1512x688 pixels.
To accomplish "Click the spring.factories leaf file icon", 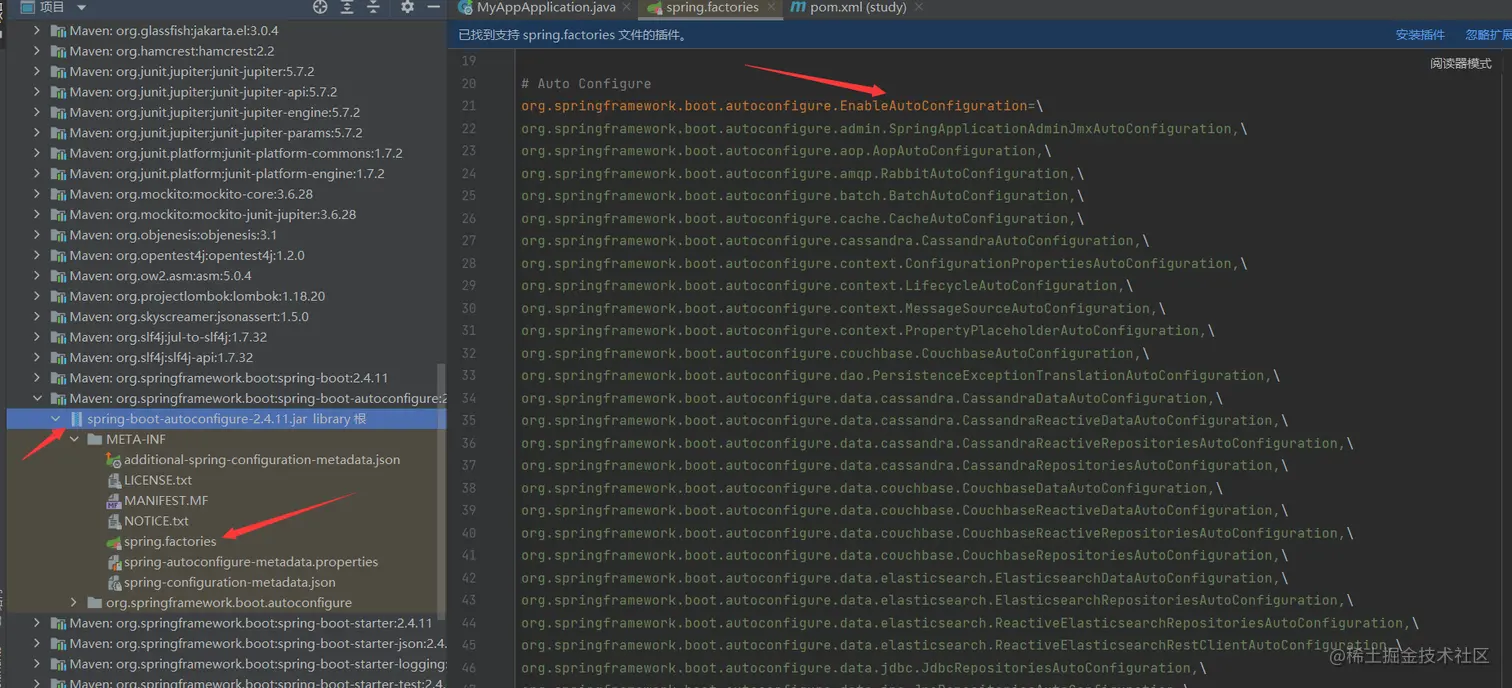I will point(114,542).
